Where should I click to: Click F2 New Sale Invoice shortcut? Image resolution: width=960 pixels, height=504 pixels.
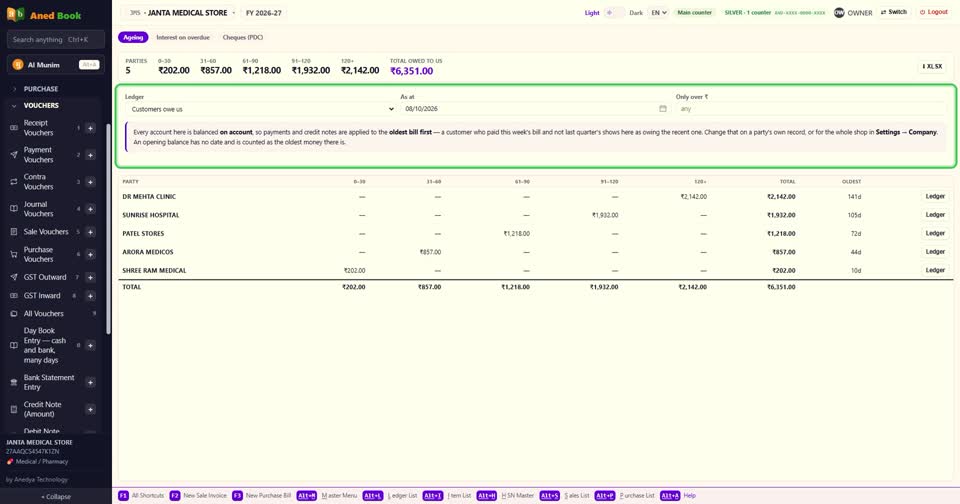coord(198,495)
